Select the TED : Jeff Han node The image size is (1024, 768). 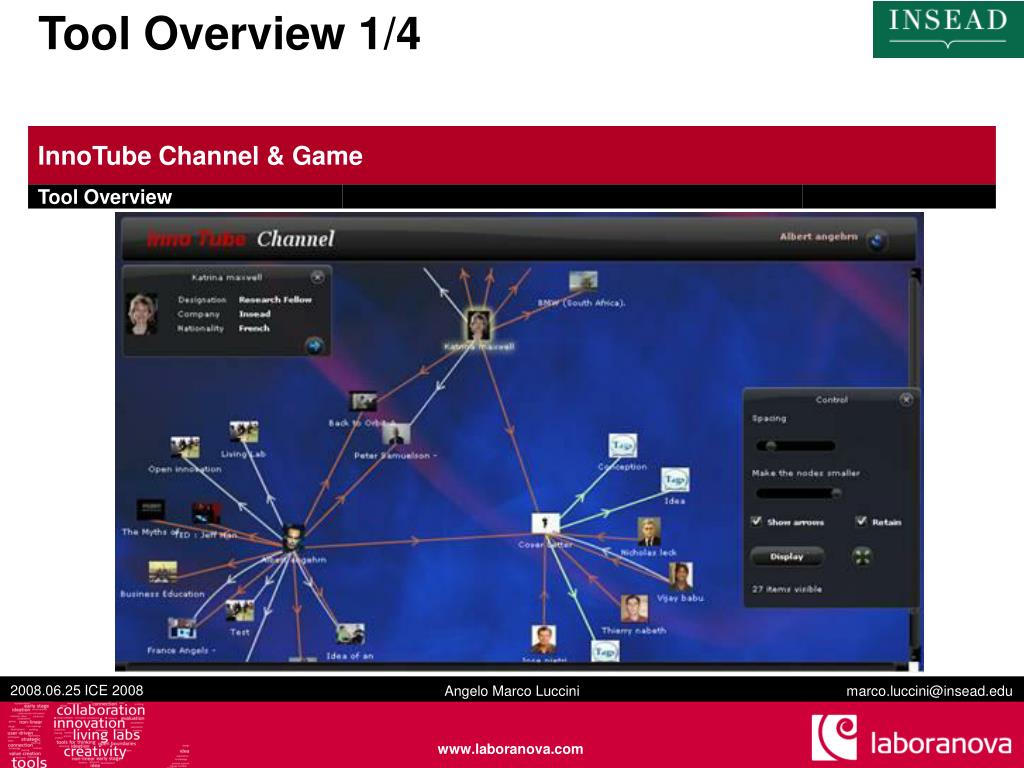pyautogui.click(x=206, y=513)
